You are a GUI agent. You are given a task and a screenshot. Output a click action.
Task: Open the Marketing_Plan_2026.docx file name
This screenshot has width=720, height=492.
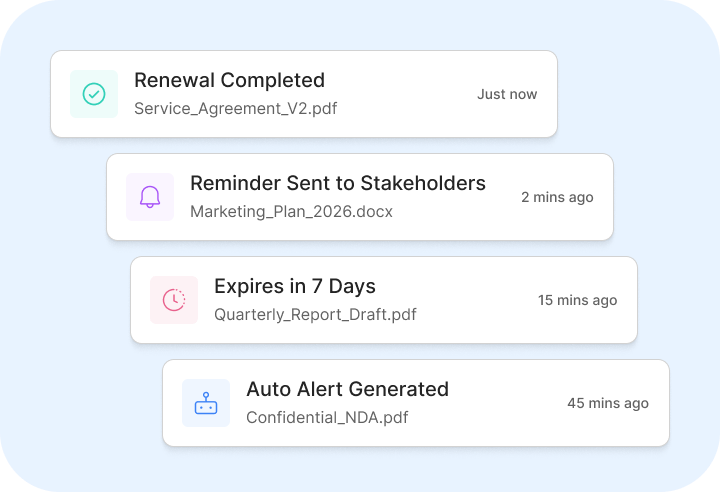click(291, 211)
